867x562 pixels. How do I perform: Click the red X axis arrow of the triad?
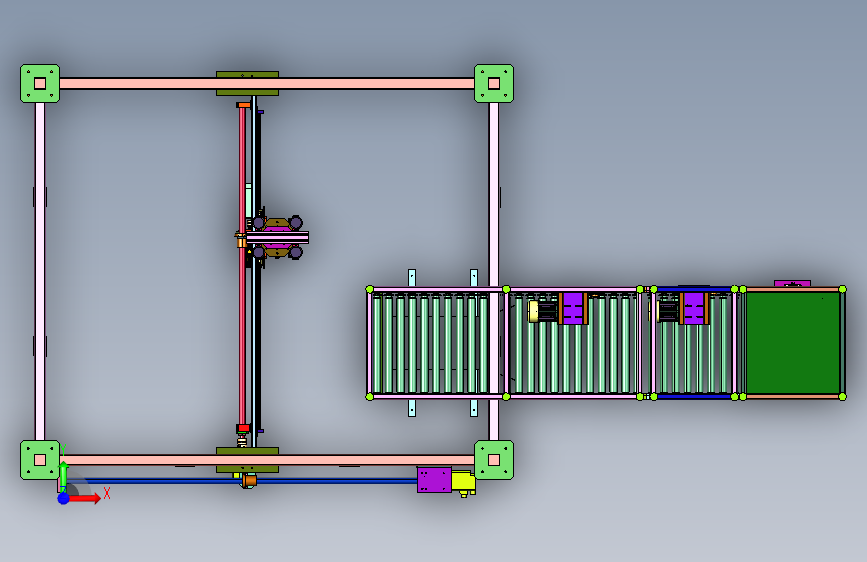coord(84,498)
